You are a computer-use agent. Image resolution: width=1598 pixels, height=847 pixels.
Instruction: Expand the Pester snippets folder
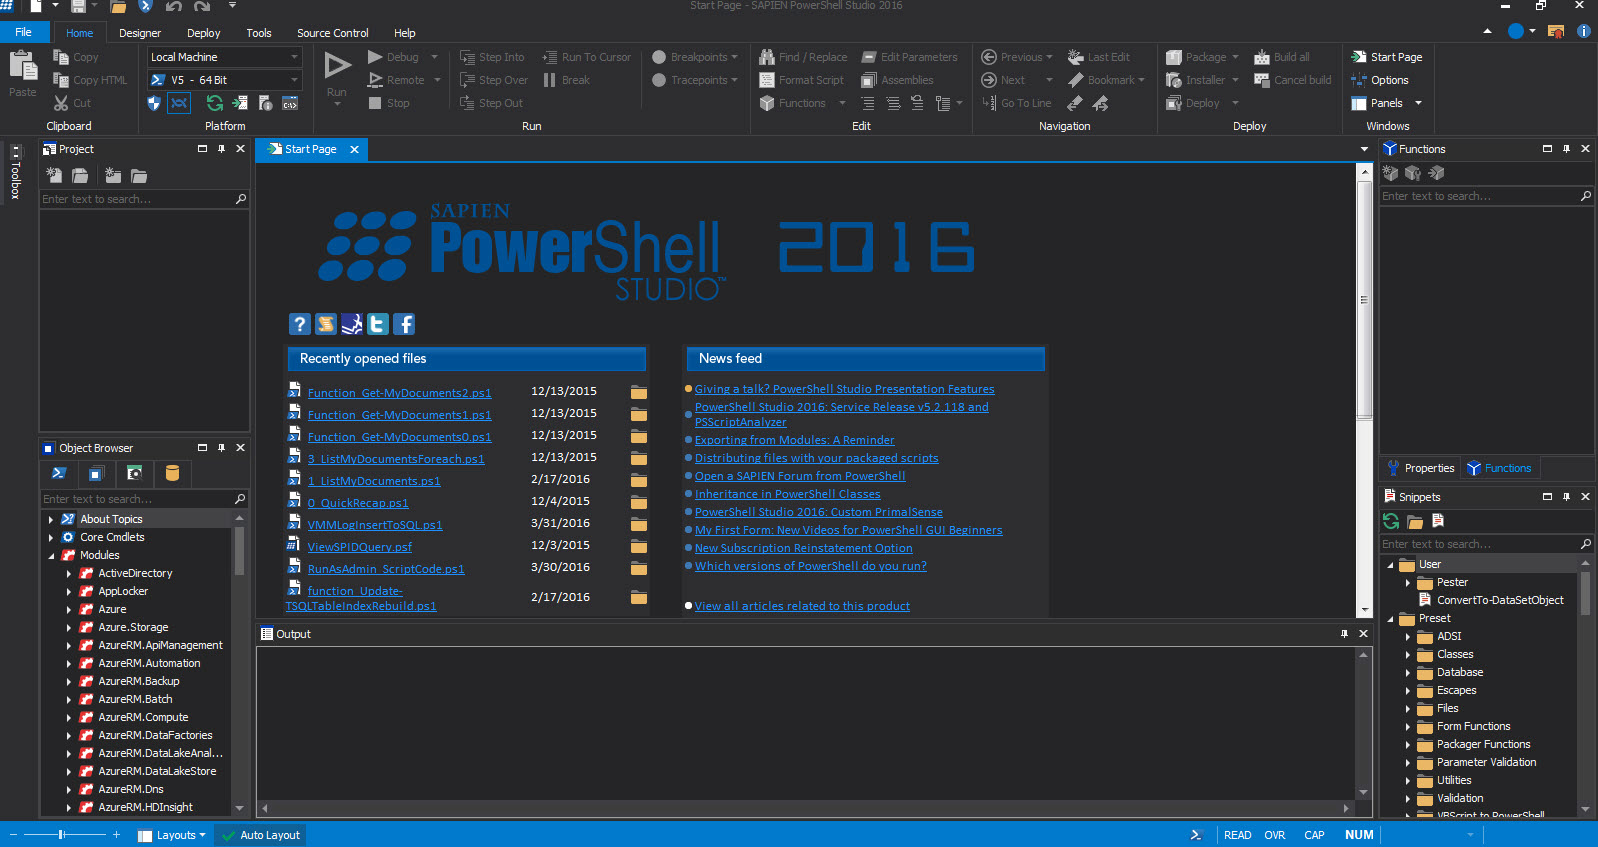click(x=1408, y=582)
